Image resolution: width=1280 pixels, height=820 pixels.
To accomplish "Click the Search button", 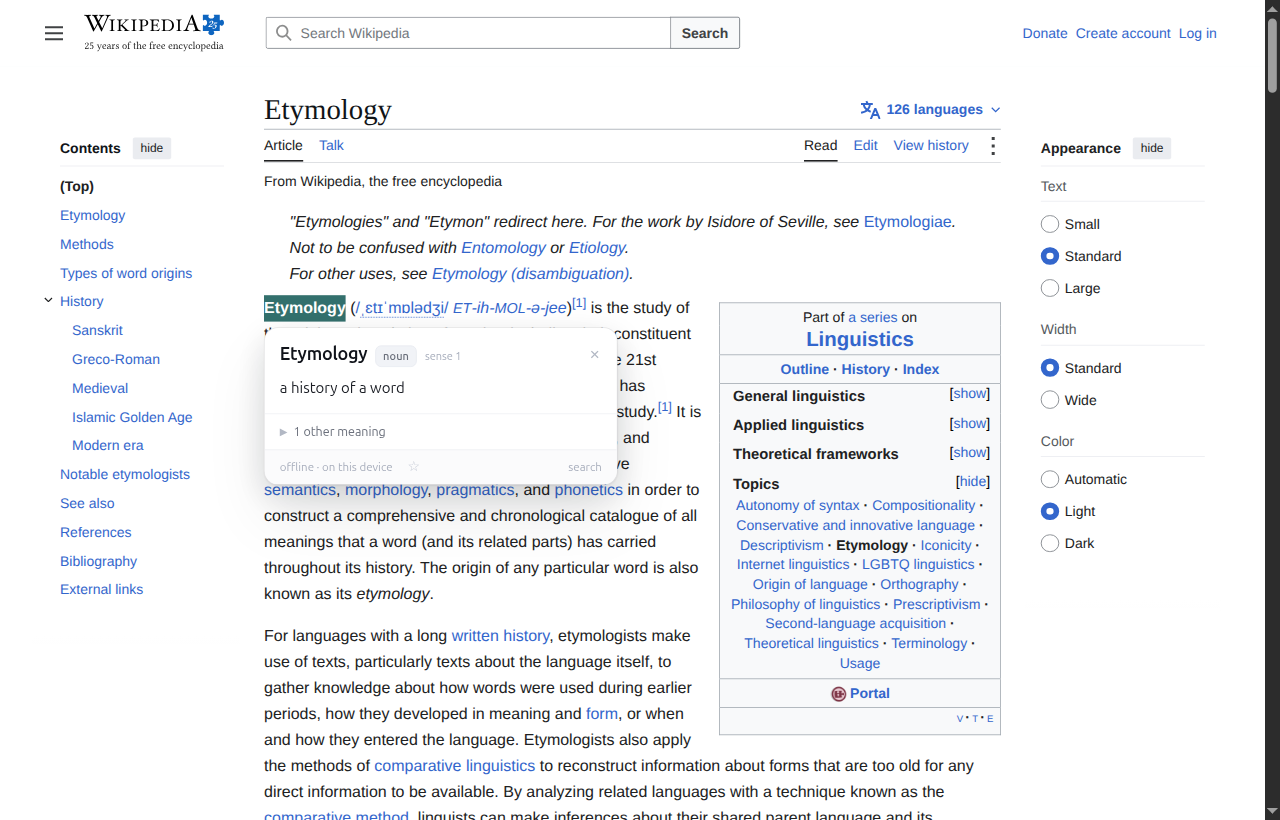I will point(705,33).
